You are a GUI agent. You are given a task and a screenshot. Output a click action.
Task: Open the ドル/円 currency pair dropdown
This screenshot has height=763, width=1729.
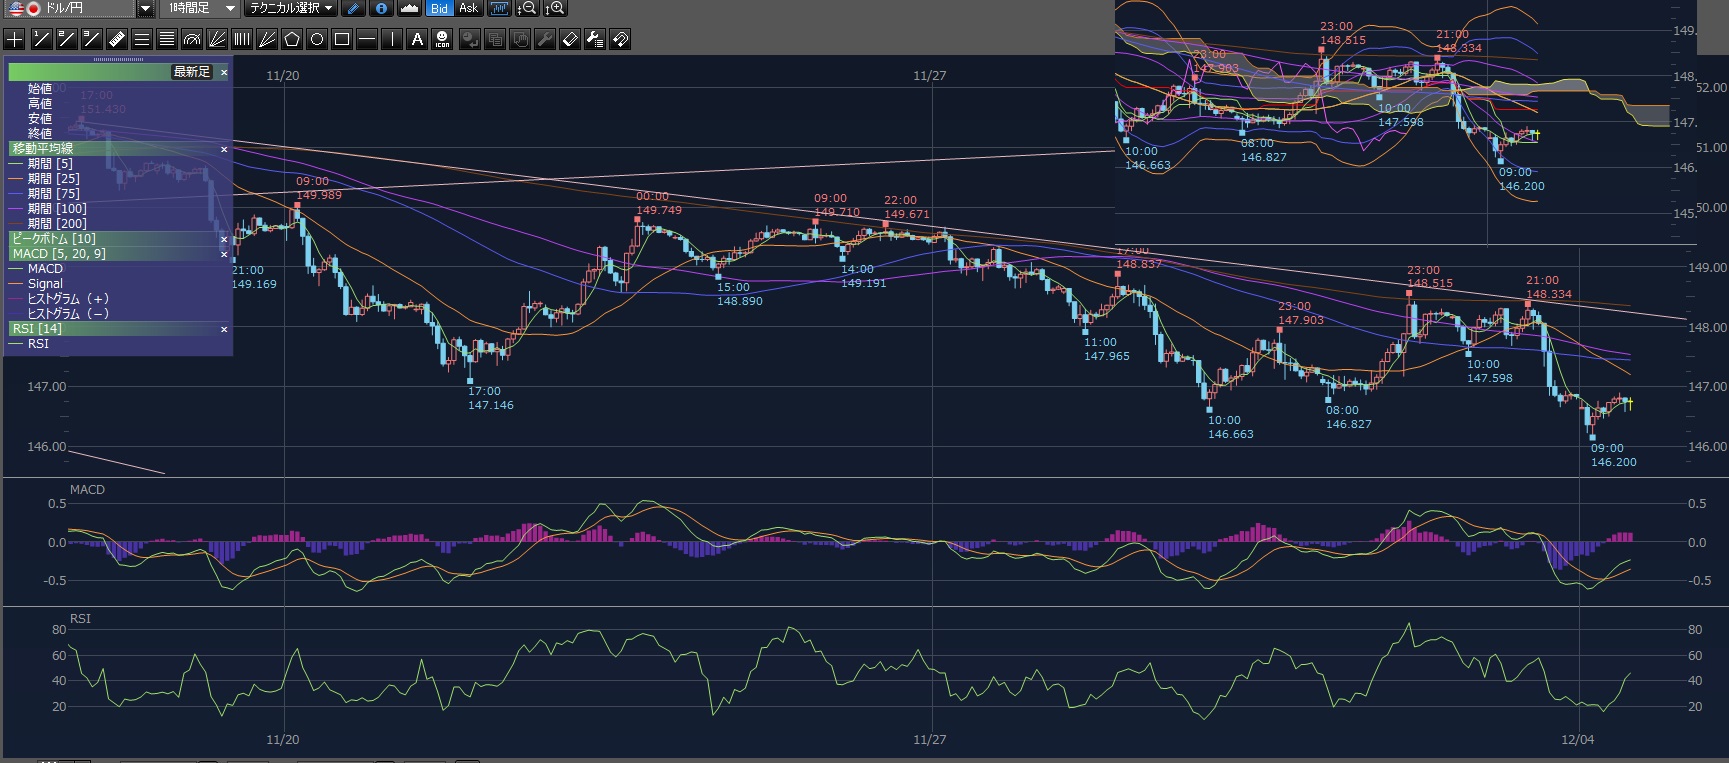[145, 9]
